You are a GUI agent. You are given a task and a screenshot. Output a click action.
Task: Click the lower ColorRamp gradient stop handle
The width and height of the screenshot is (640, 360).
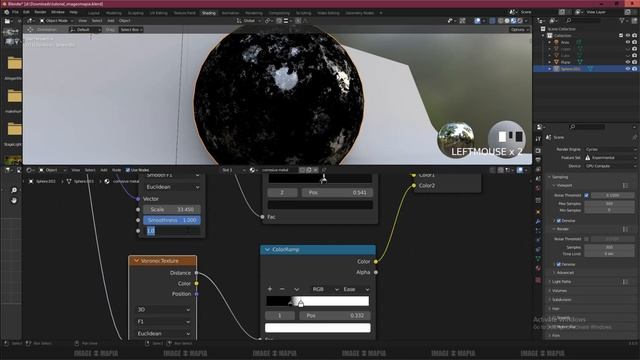coord(301,303)
